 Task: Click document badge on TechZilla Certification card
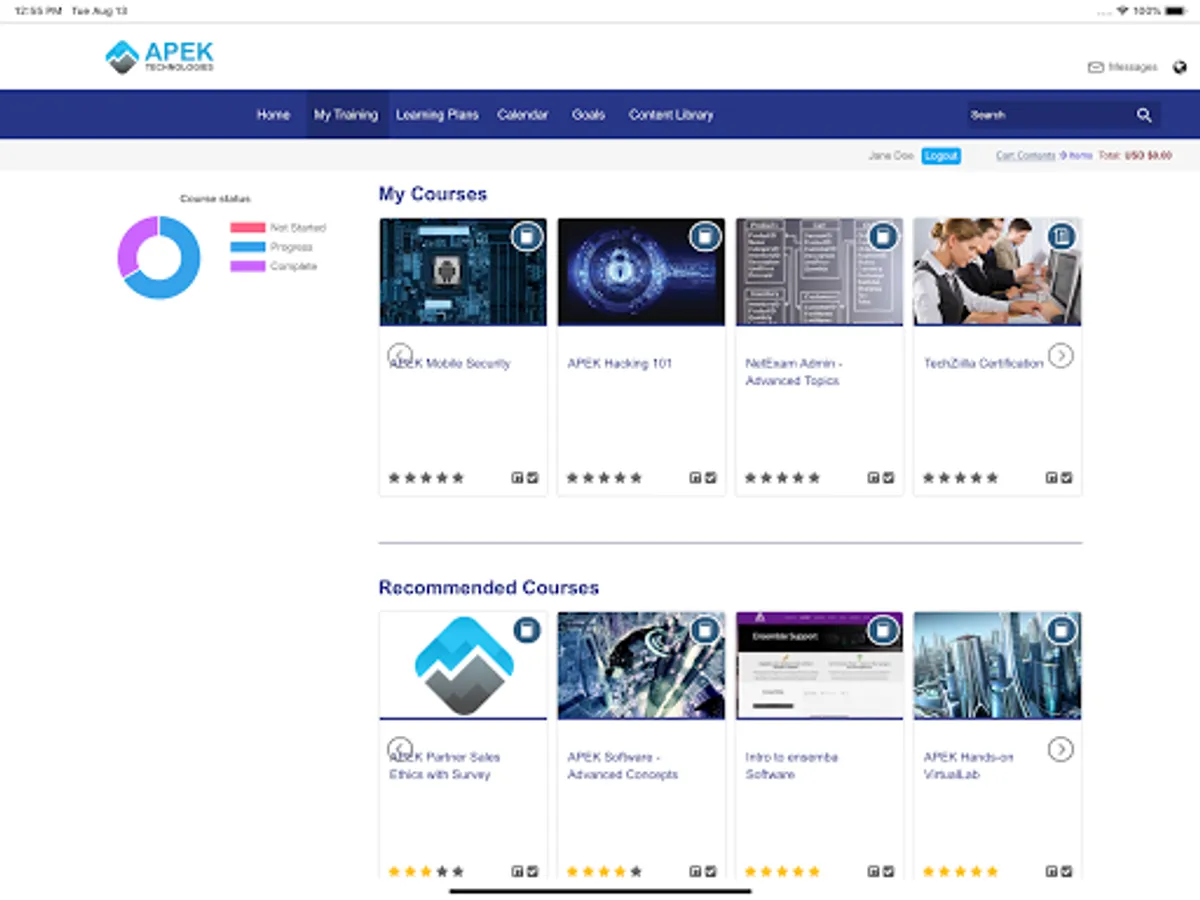click(x=1061, y=237)
